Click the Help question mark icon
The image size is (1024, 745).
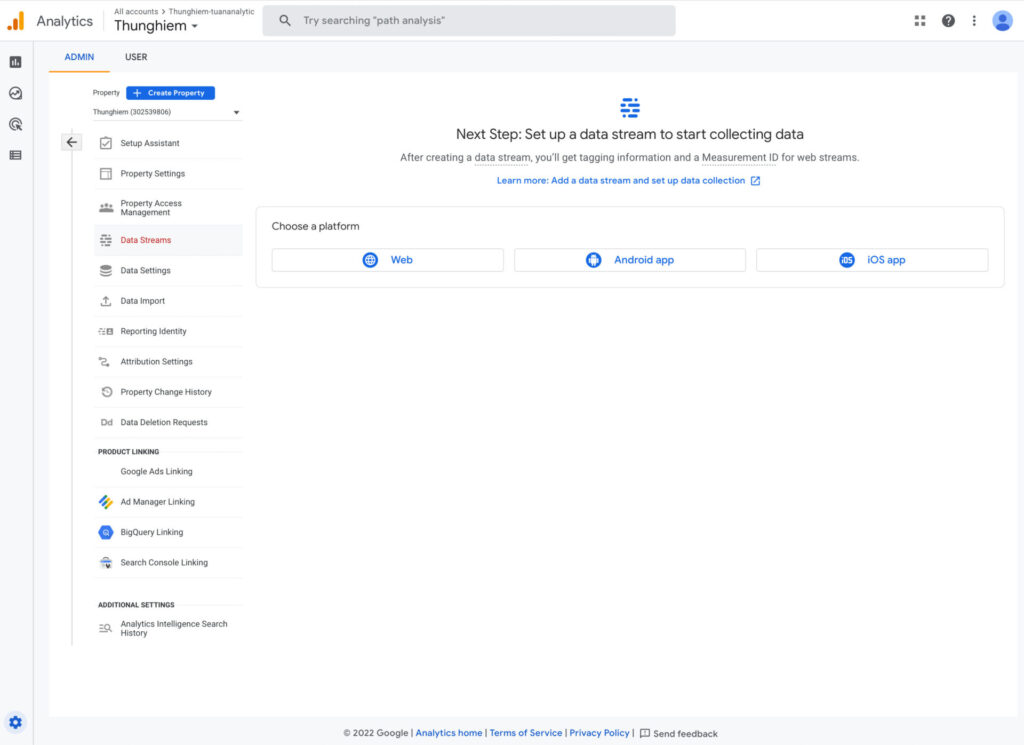tap(948, 21)
